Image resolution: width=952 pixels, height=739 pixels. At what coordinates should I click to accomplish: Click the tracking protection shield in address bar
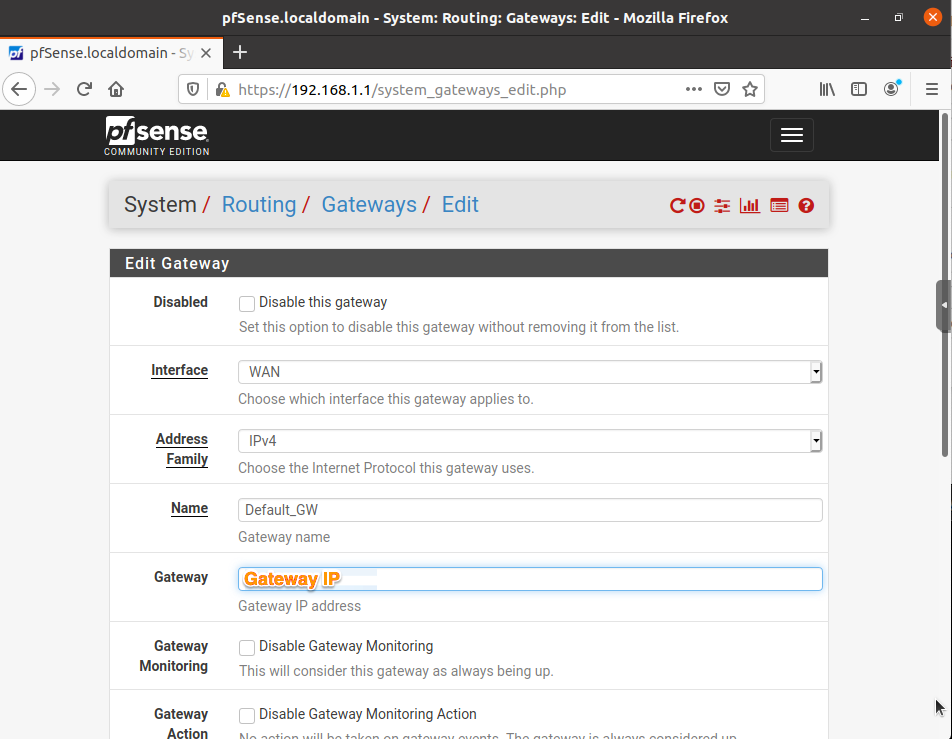point(191,88)
